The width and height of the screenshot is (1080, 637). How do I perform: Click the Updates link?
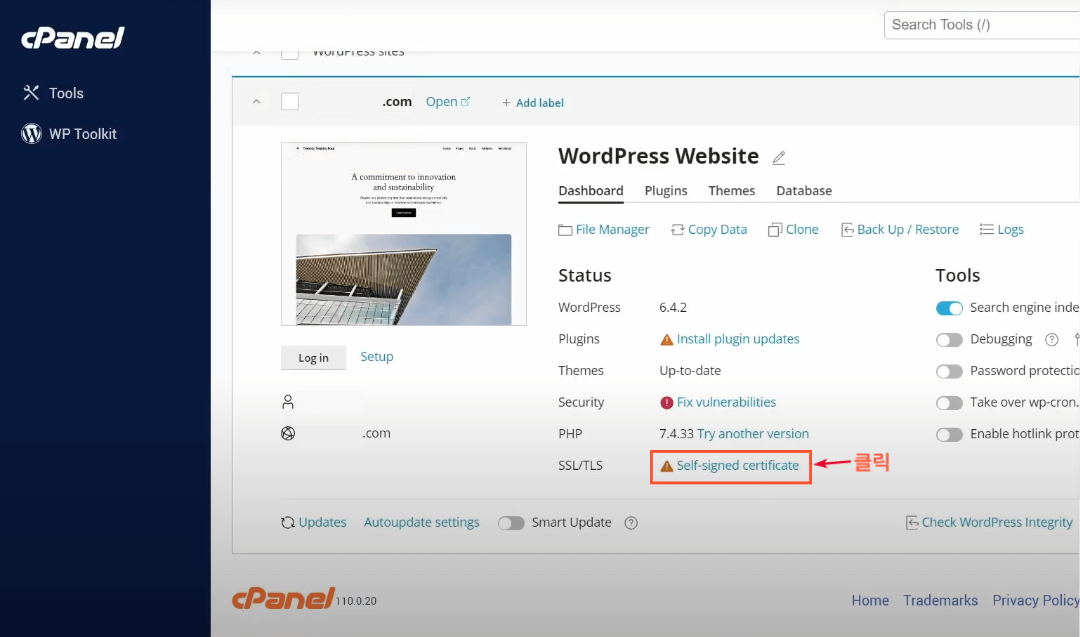click(x=322, y=523)
